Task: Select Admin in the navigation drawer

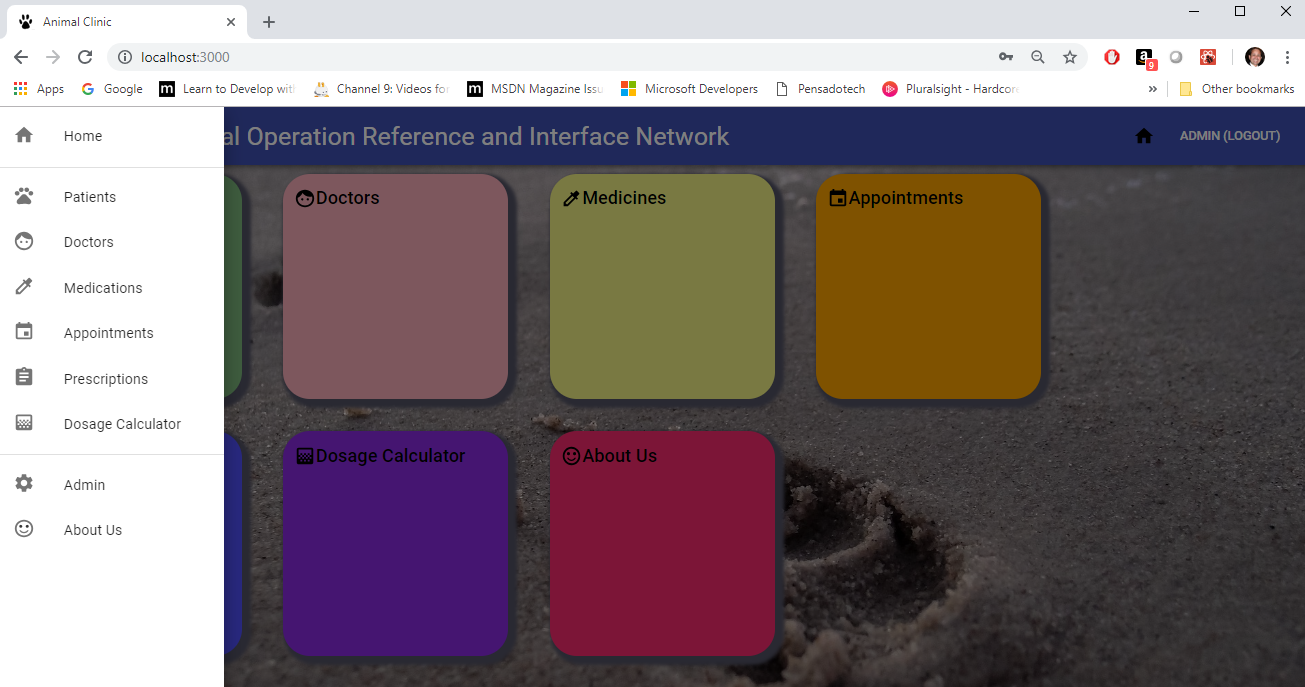Action: [112, 485]
